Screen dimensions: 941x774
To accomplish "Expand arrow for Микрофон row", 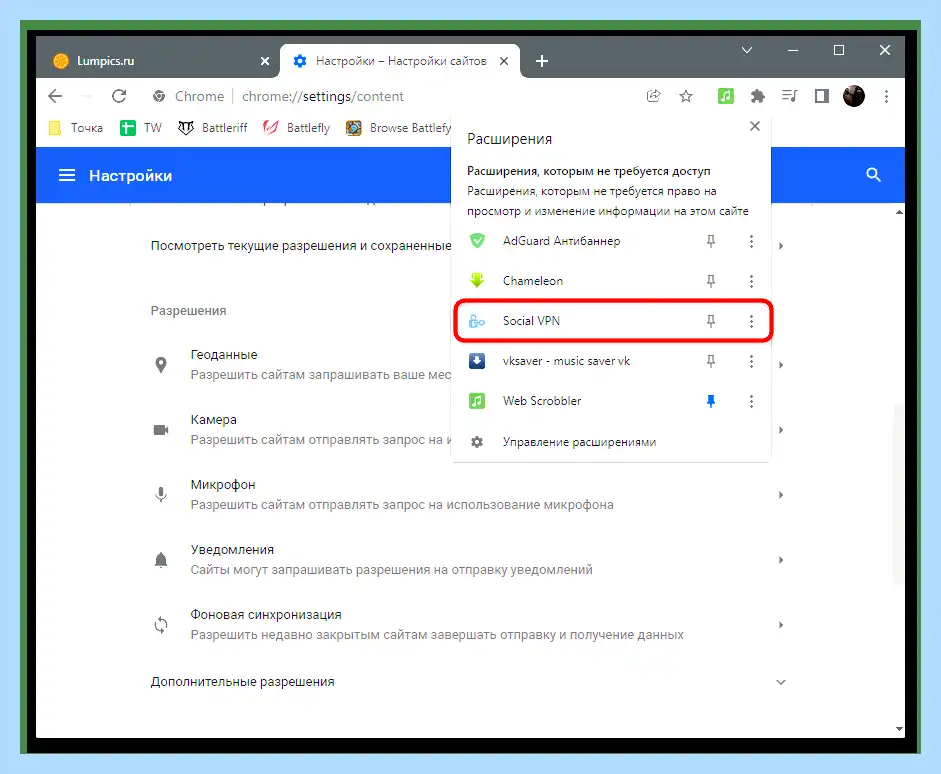I will [781, 494].
